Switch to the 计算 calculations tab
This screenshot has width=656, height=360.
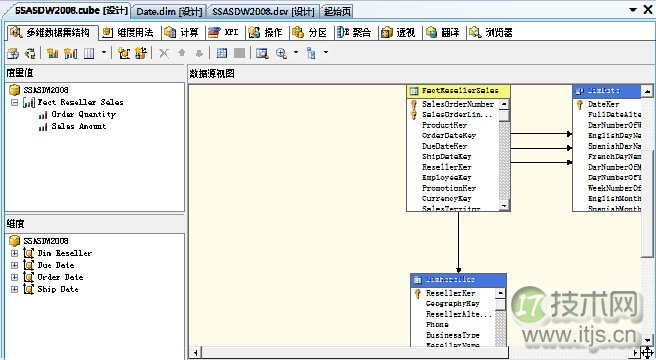point(182,33)
